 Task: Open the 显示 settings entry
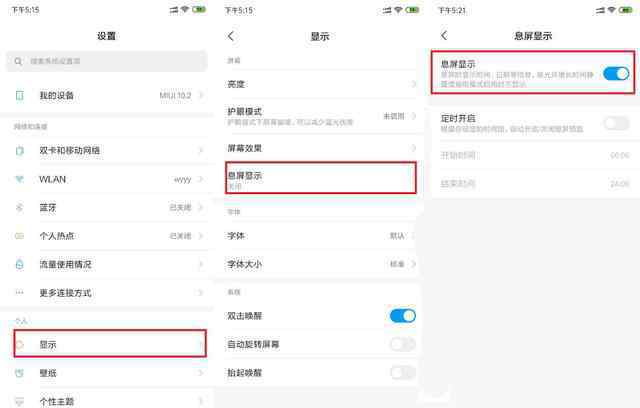(x=110, y=344)
